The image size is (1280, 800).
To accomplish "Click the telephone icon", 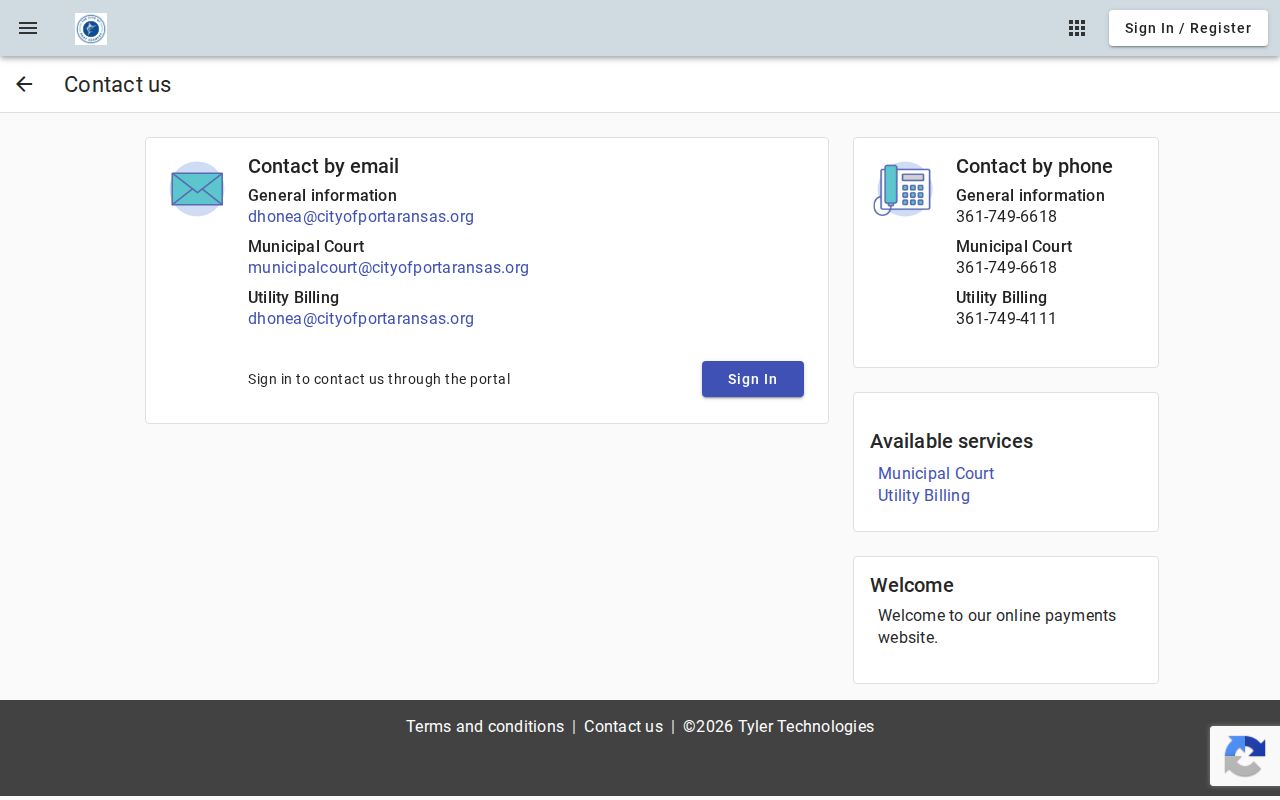I will [902, 189].
